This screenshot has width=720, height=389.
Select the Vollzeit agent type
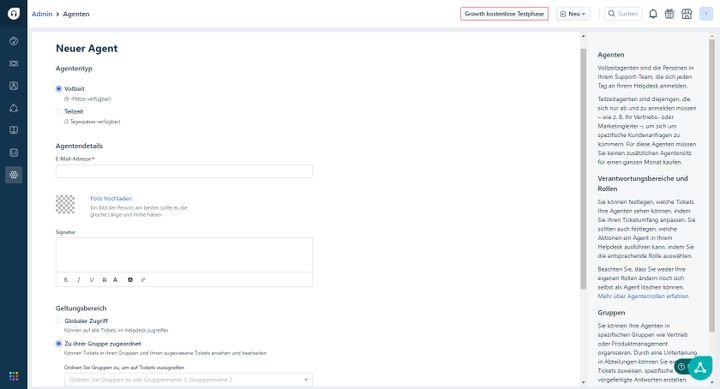point(59,89)
